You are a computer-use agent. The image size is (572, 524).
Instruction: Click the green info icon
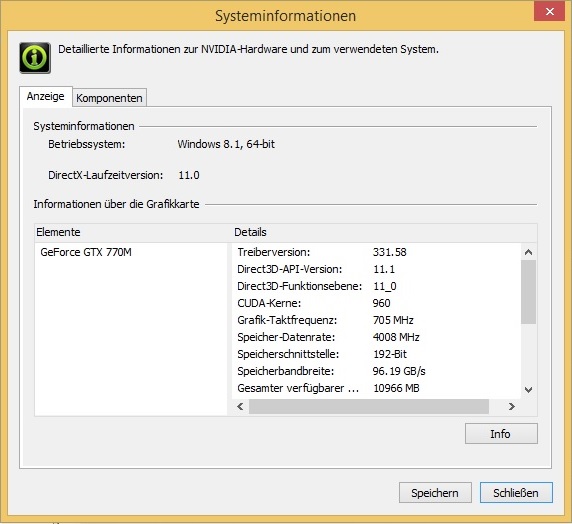tap(35, 58)
